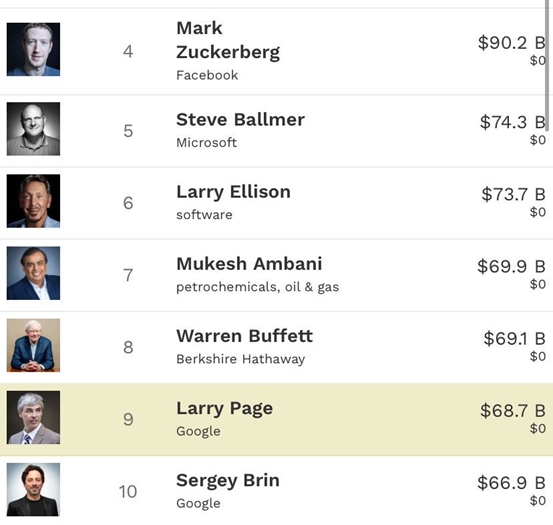Open the highlighted Larry Page name
The width and height of the screenshot is (553, 525).
pyautogui.click(x=224, y=409)
